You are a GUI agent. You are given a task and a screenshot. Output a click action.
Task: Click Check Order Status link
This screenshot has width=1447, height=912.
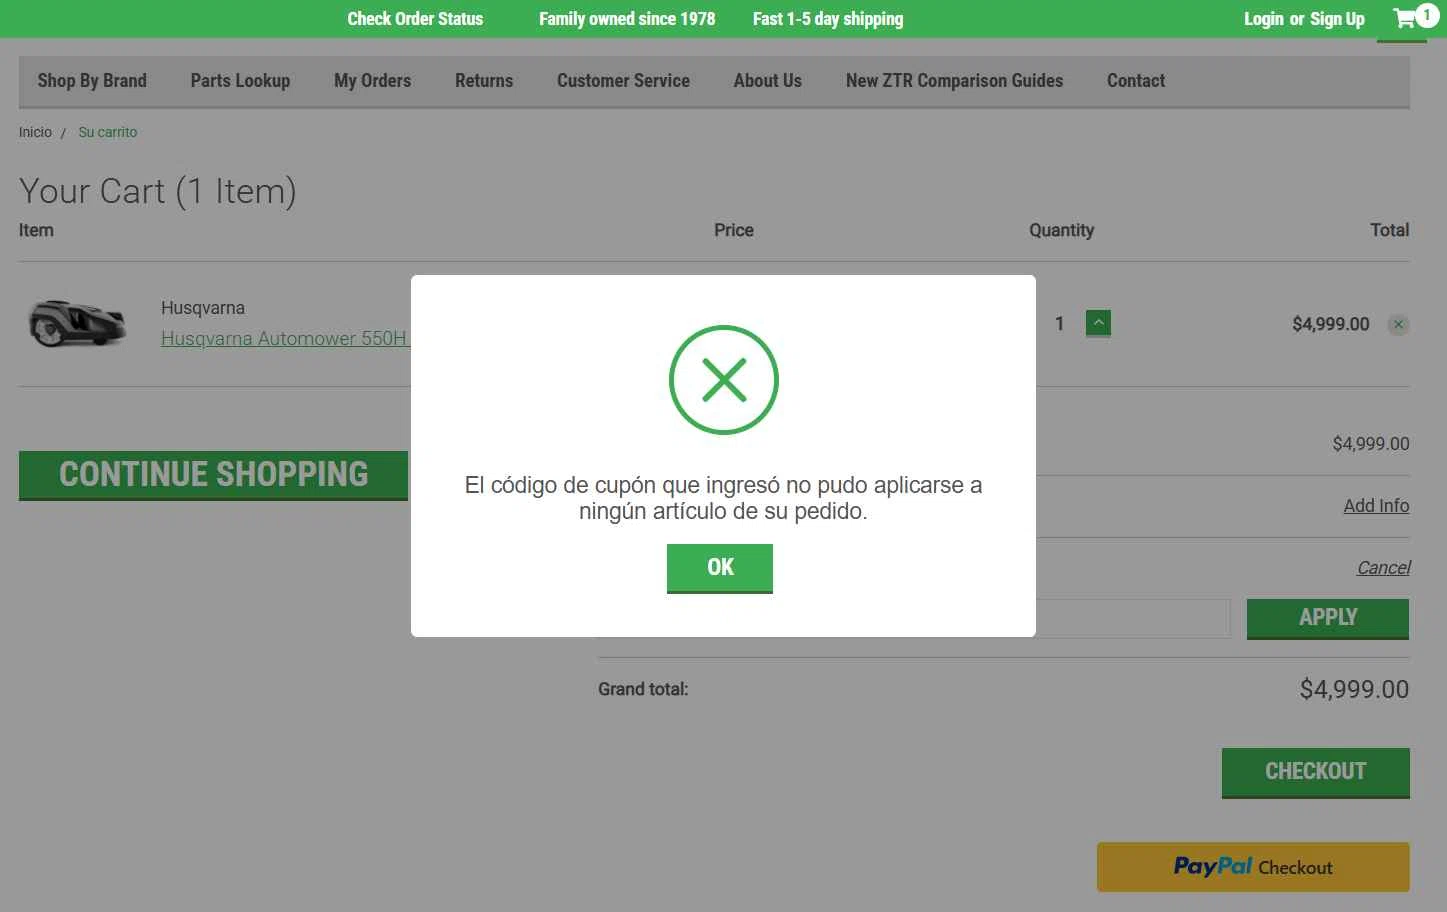pyautogui.click(x=415, y=19)
